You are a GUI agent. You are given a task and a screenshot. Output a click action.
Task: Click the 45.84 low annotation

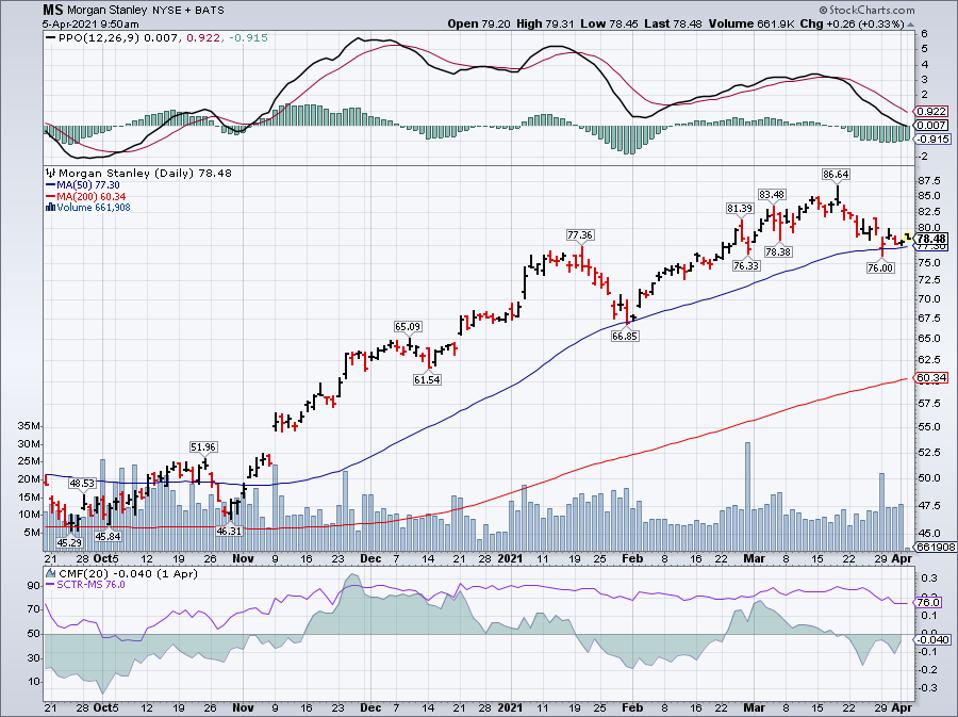(108, 536)
